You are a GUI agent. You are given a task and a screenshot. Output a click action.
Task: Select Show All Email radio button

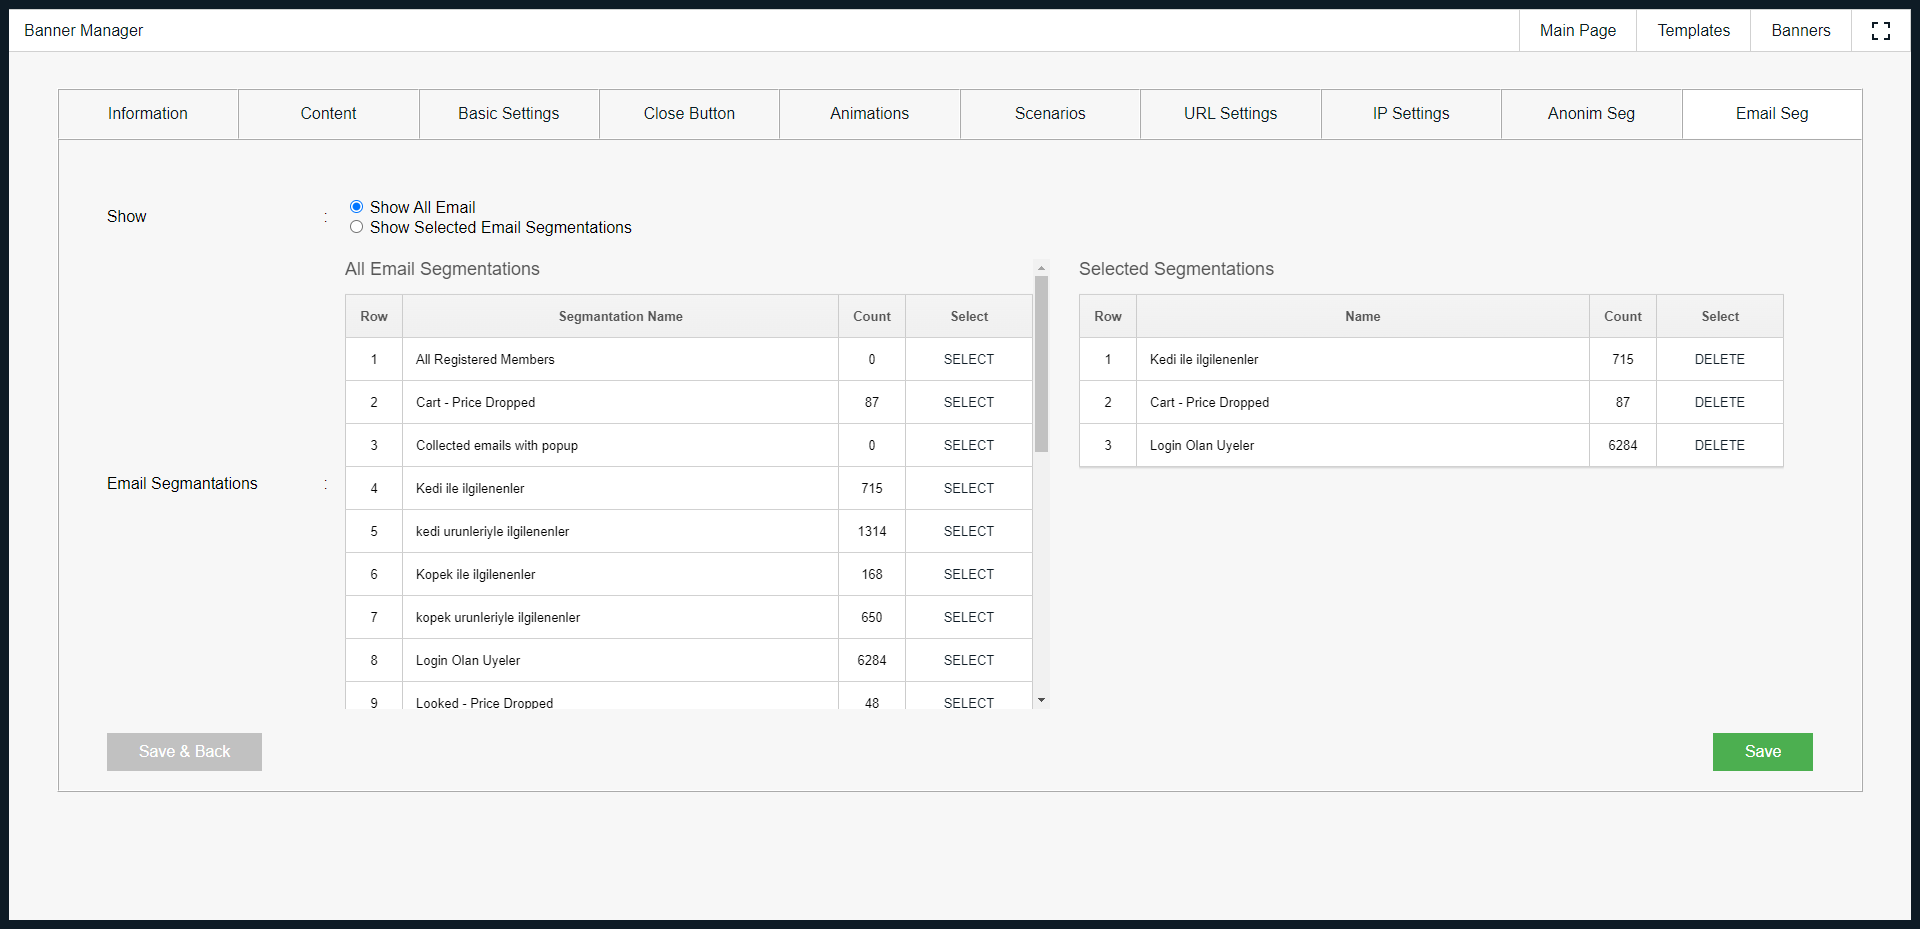(356, 207)
